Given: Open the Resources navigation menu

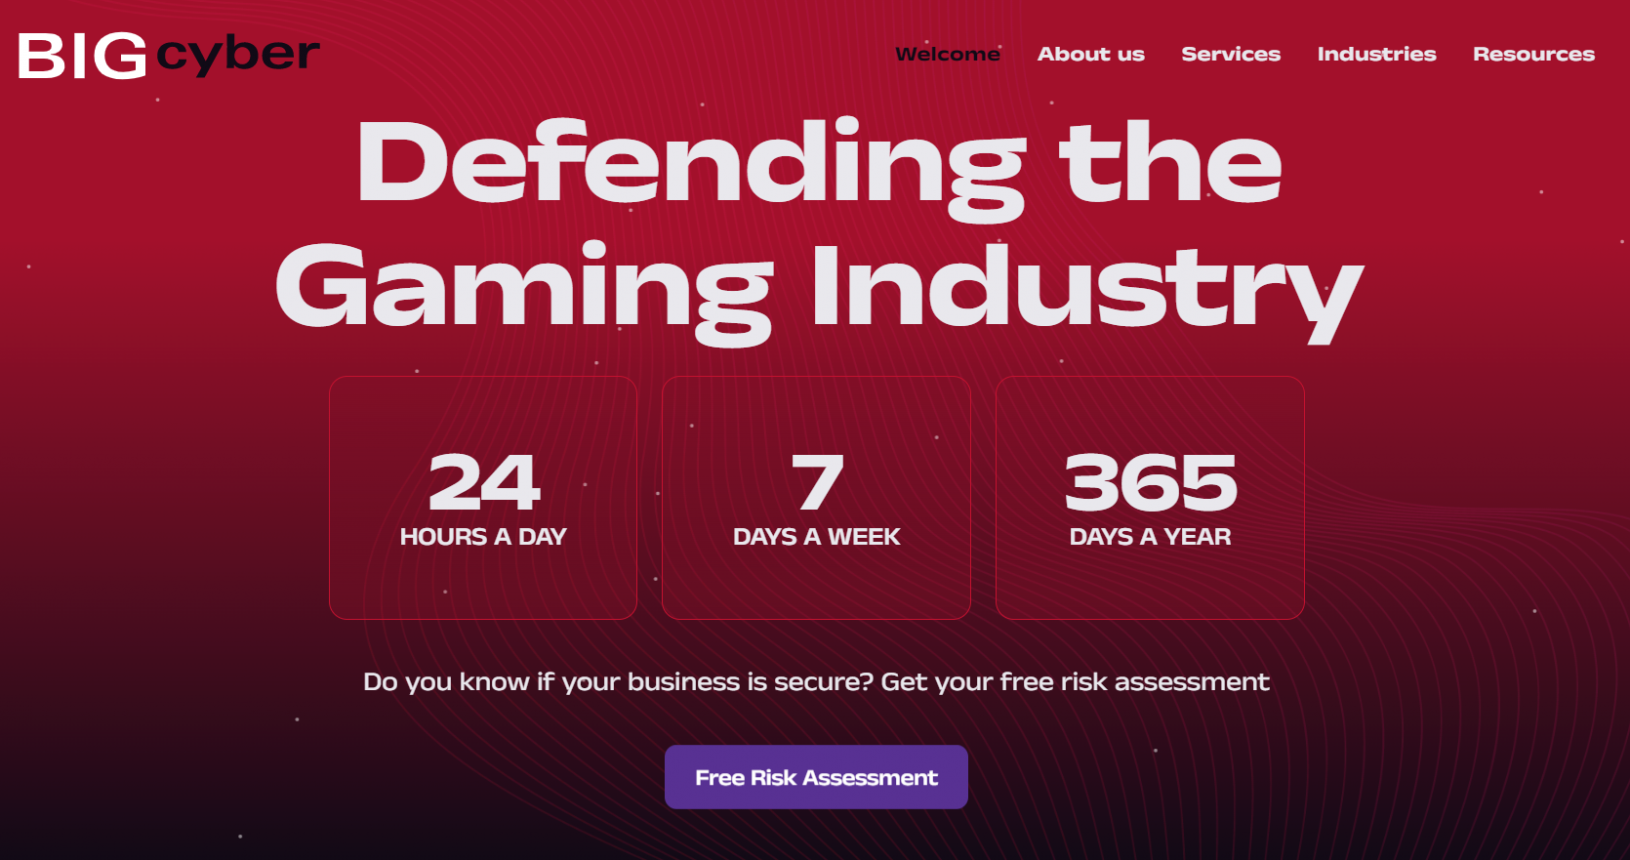Looking at the screenshot, I should [x=1533, y=54].
